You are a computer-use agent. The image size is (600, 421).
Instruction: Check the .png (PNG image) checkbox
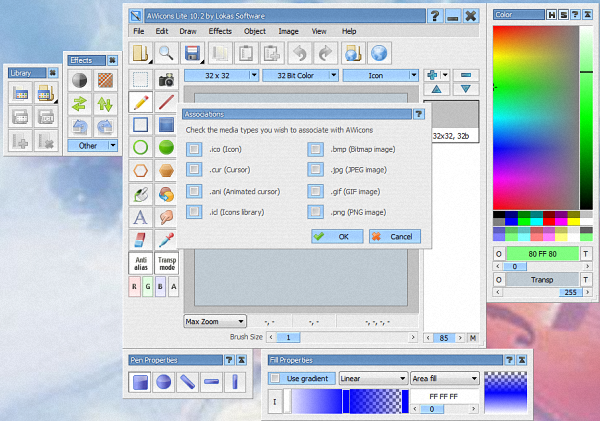[315, 212]
